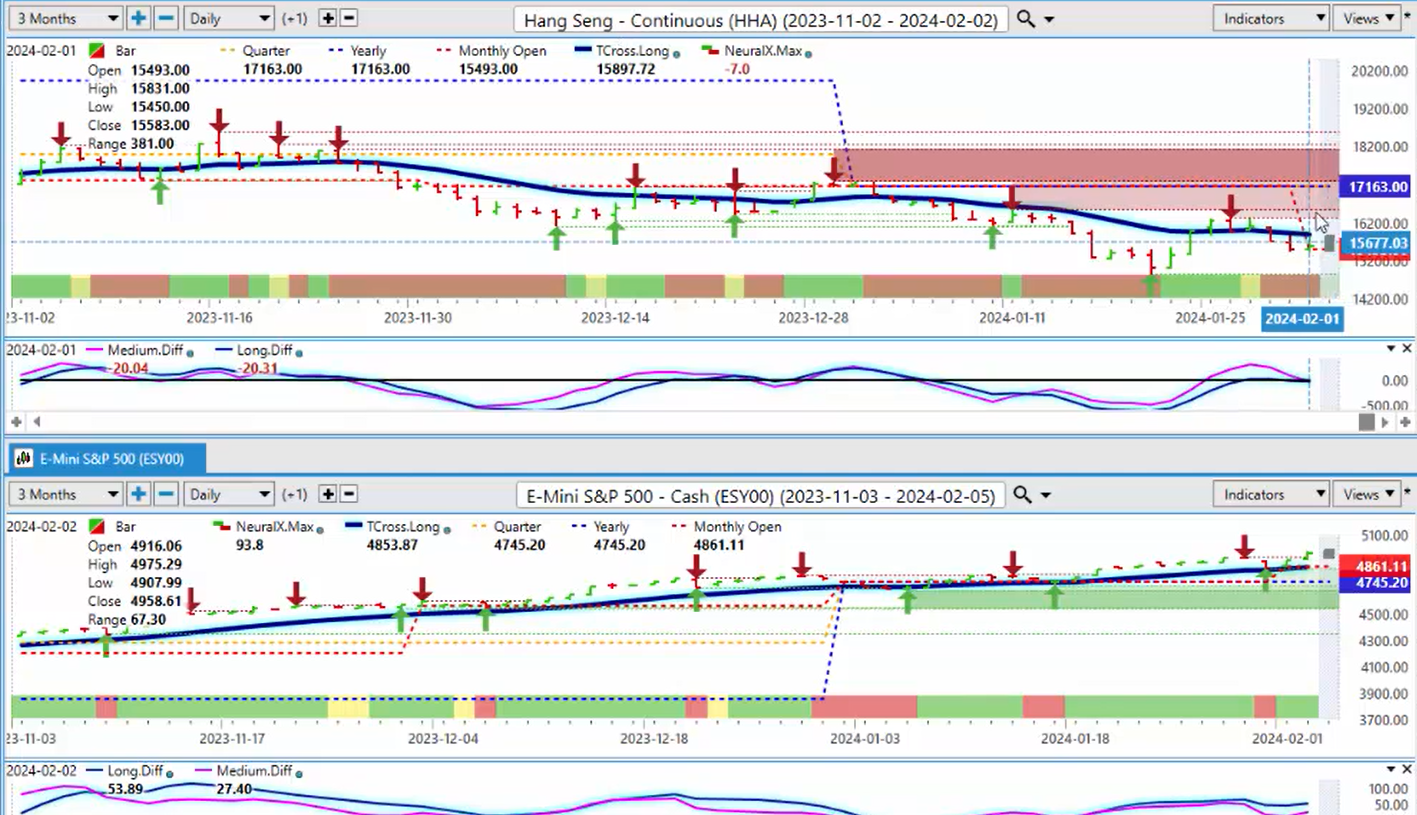Image resolution: width=1417 pixels, height=815 pixels.
Task: Open the 3 Months range dropdown on E-Mini chart
Action: coord(65,494)
